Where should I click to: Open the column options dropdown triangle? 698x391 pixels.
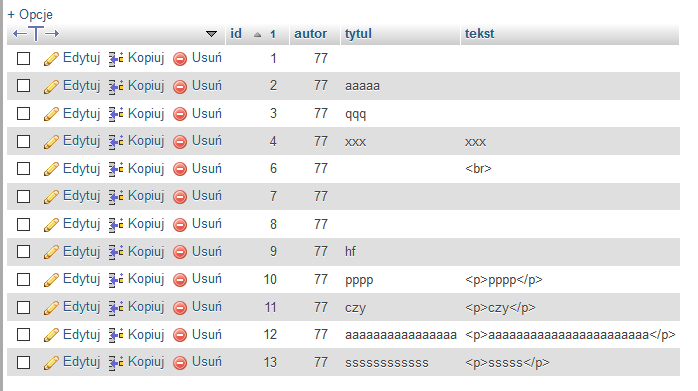(x=211, y=34)
